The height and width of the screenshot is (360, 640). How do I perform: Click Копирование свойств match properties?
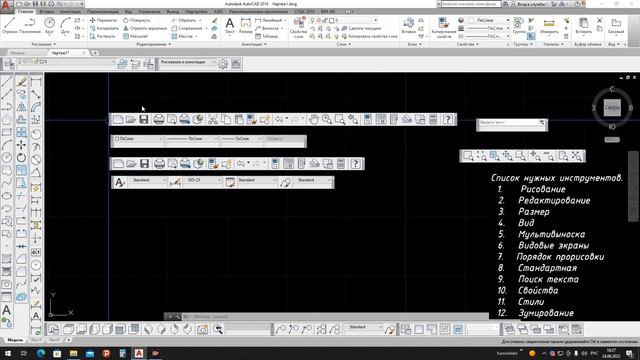[x=443, y=28]
